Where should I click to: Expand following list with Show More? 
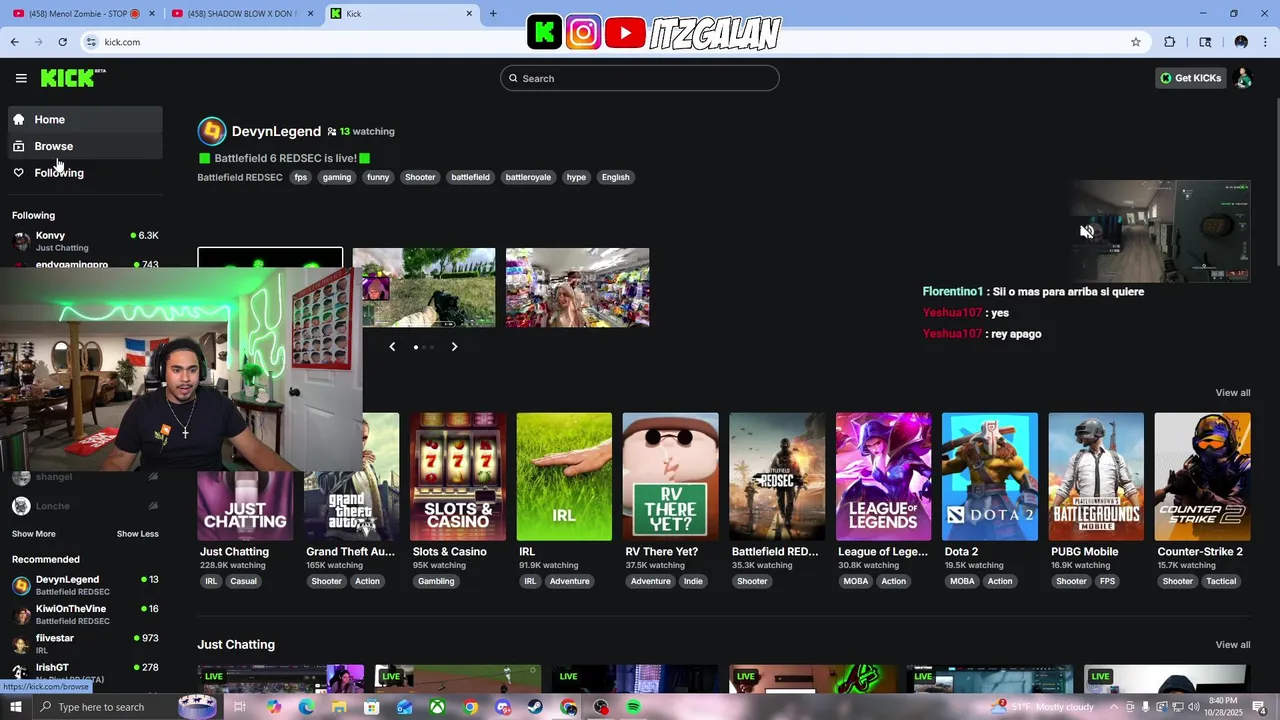point(34,534)
